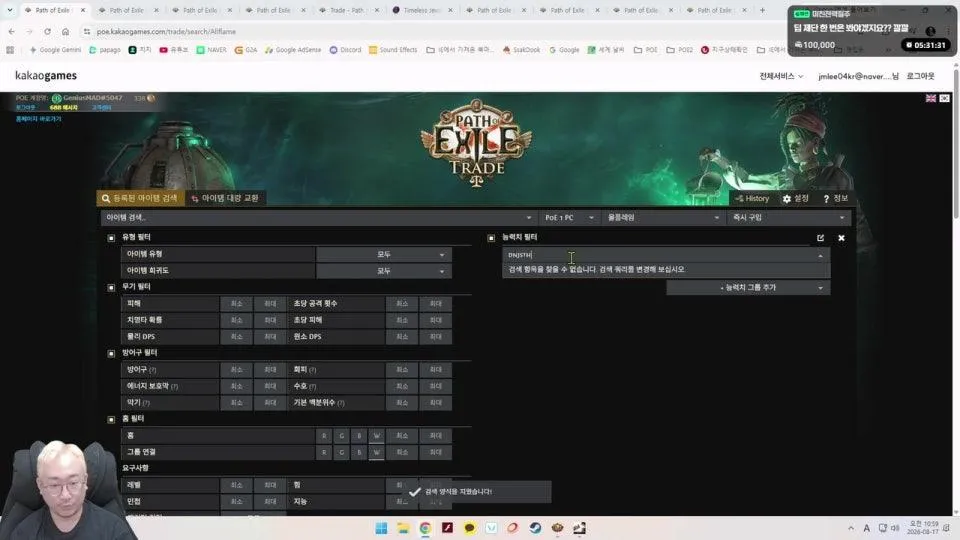Open the History tab

[x=752, y=198]
